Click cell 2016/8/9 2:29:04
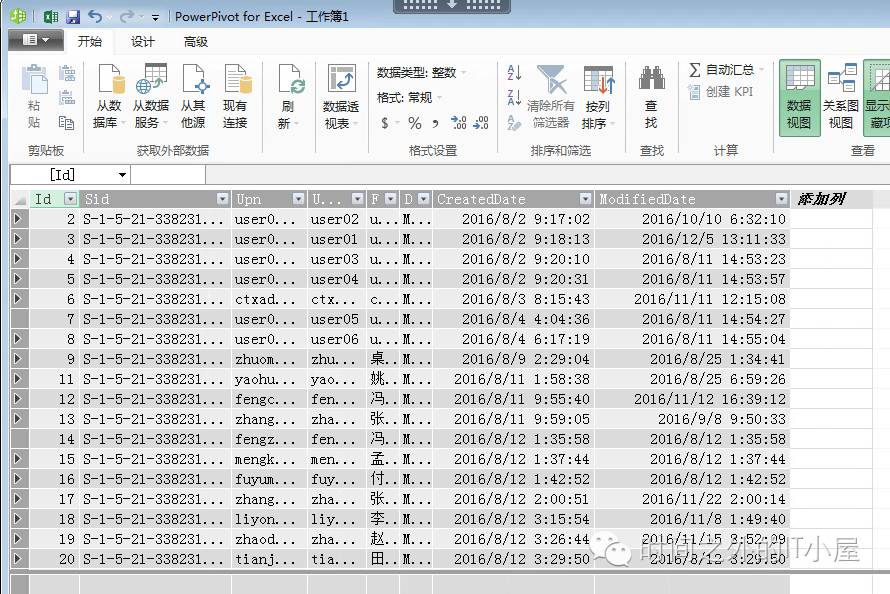The image size is (890, 594). pyautogui.click(x=513, y=359)
